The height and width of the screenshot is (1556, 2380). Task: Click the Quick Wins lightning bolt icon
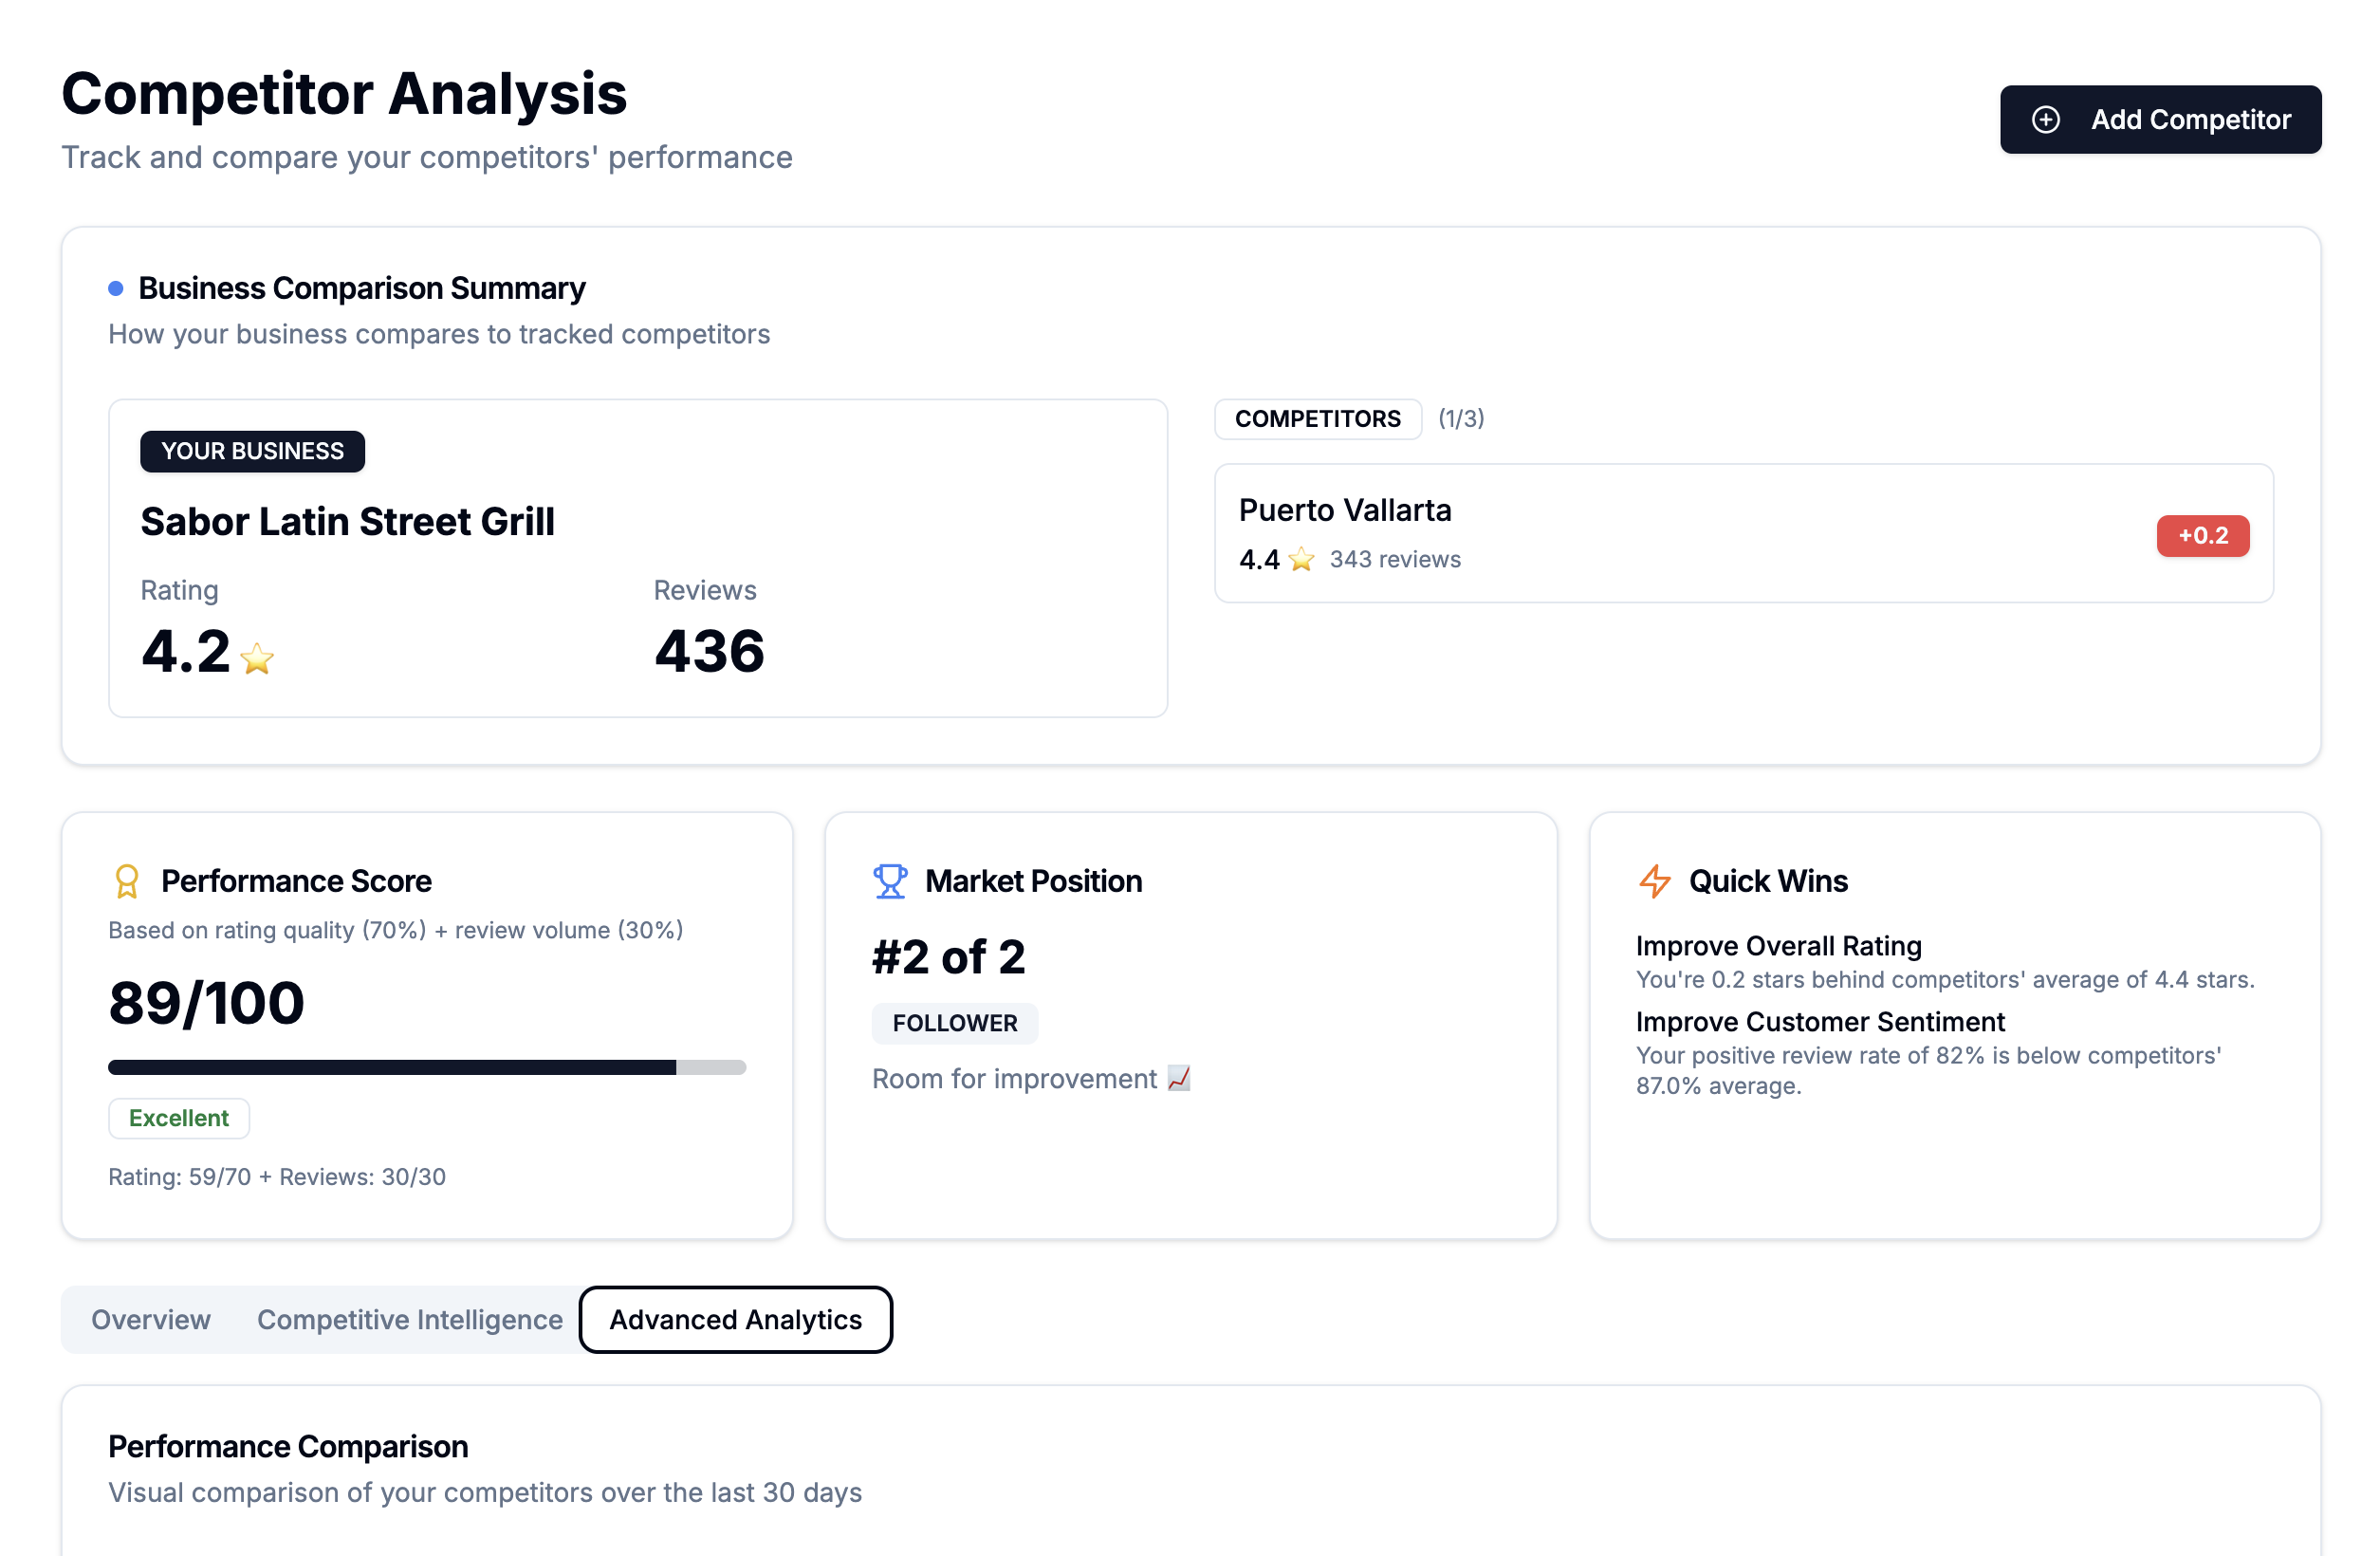1654,881
